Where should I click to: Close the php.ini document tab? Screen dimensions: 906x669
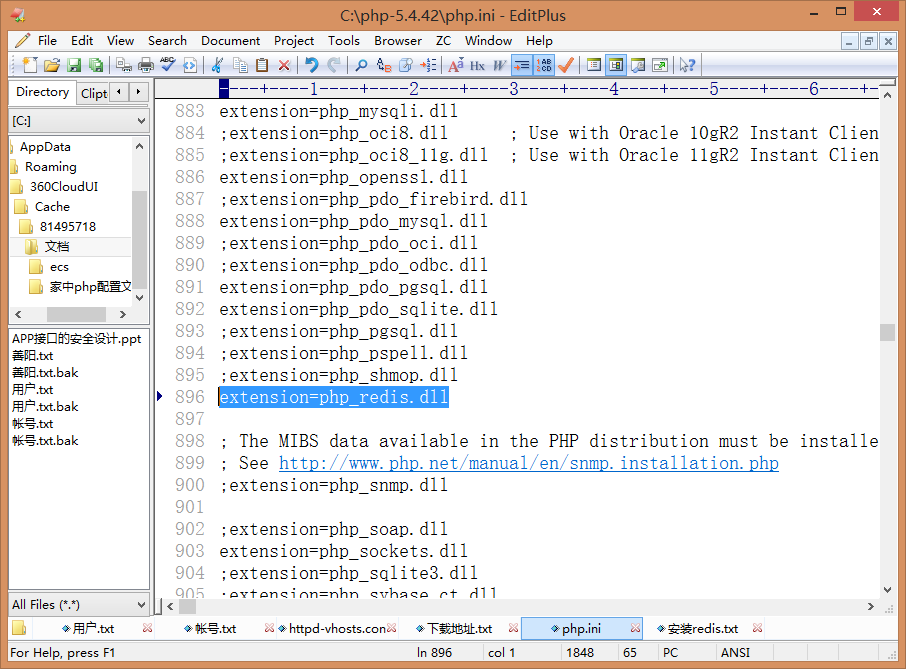(635, 629)
